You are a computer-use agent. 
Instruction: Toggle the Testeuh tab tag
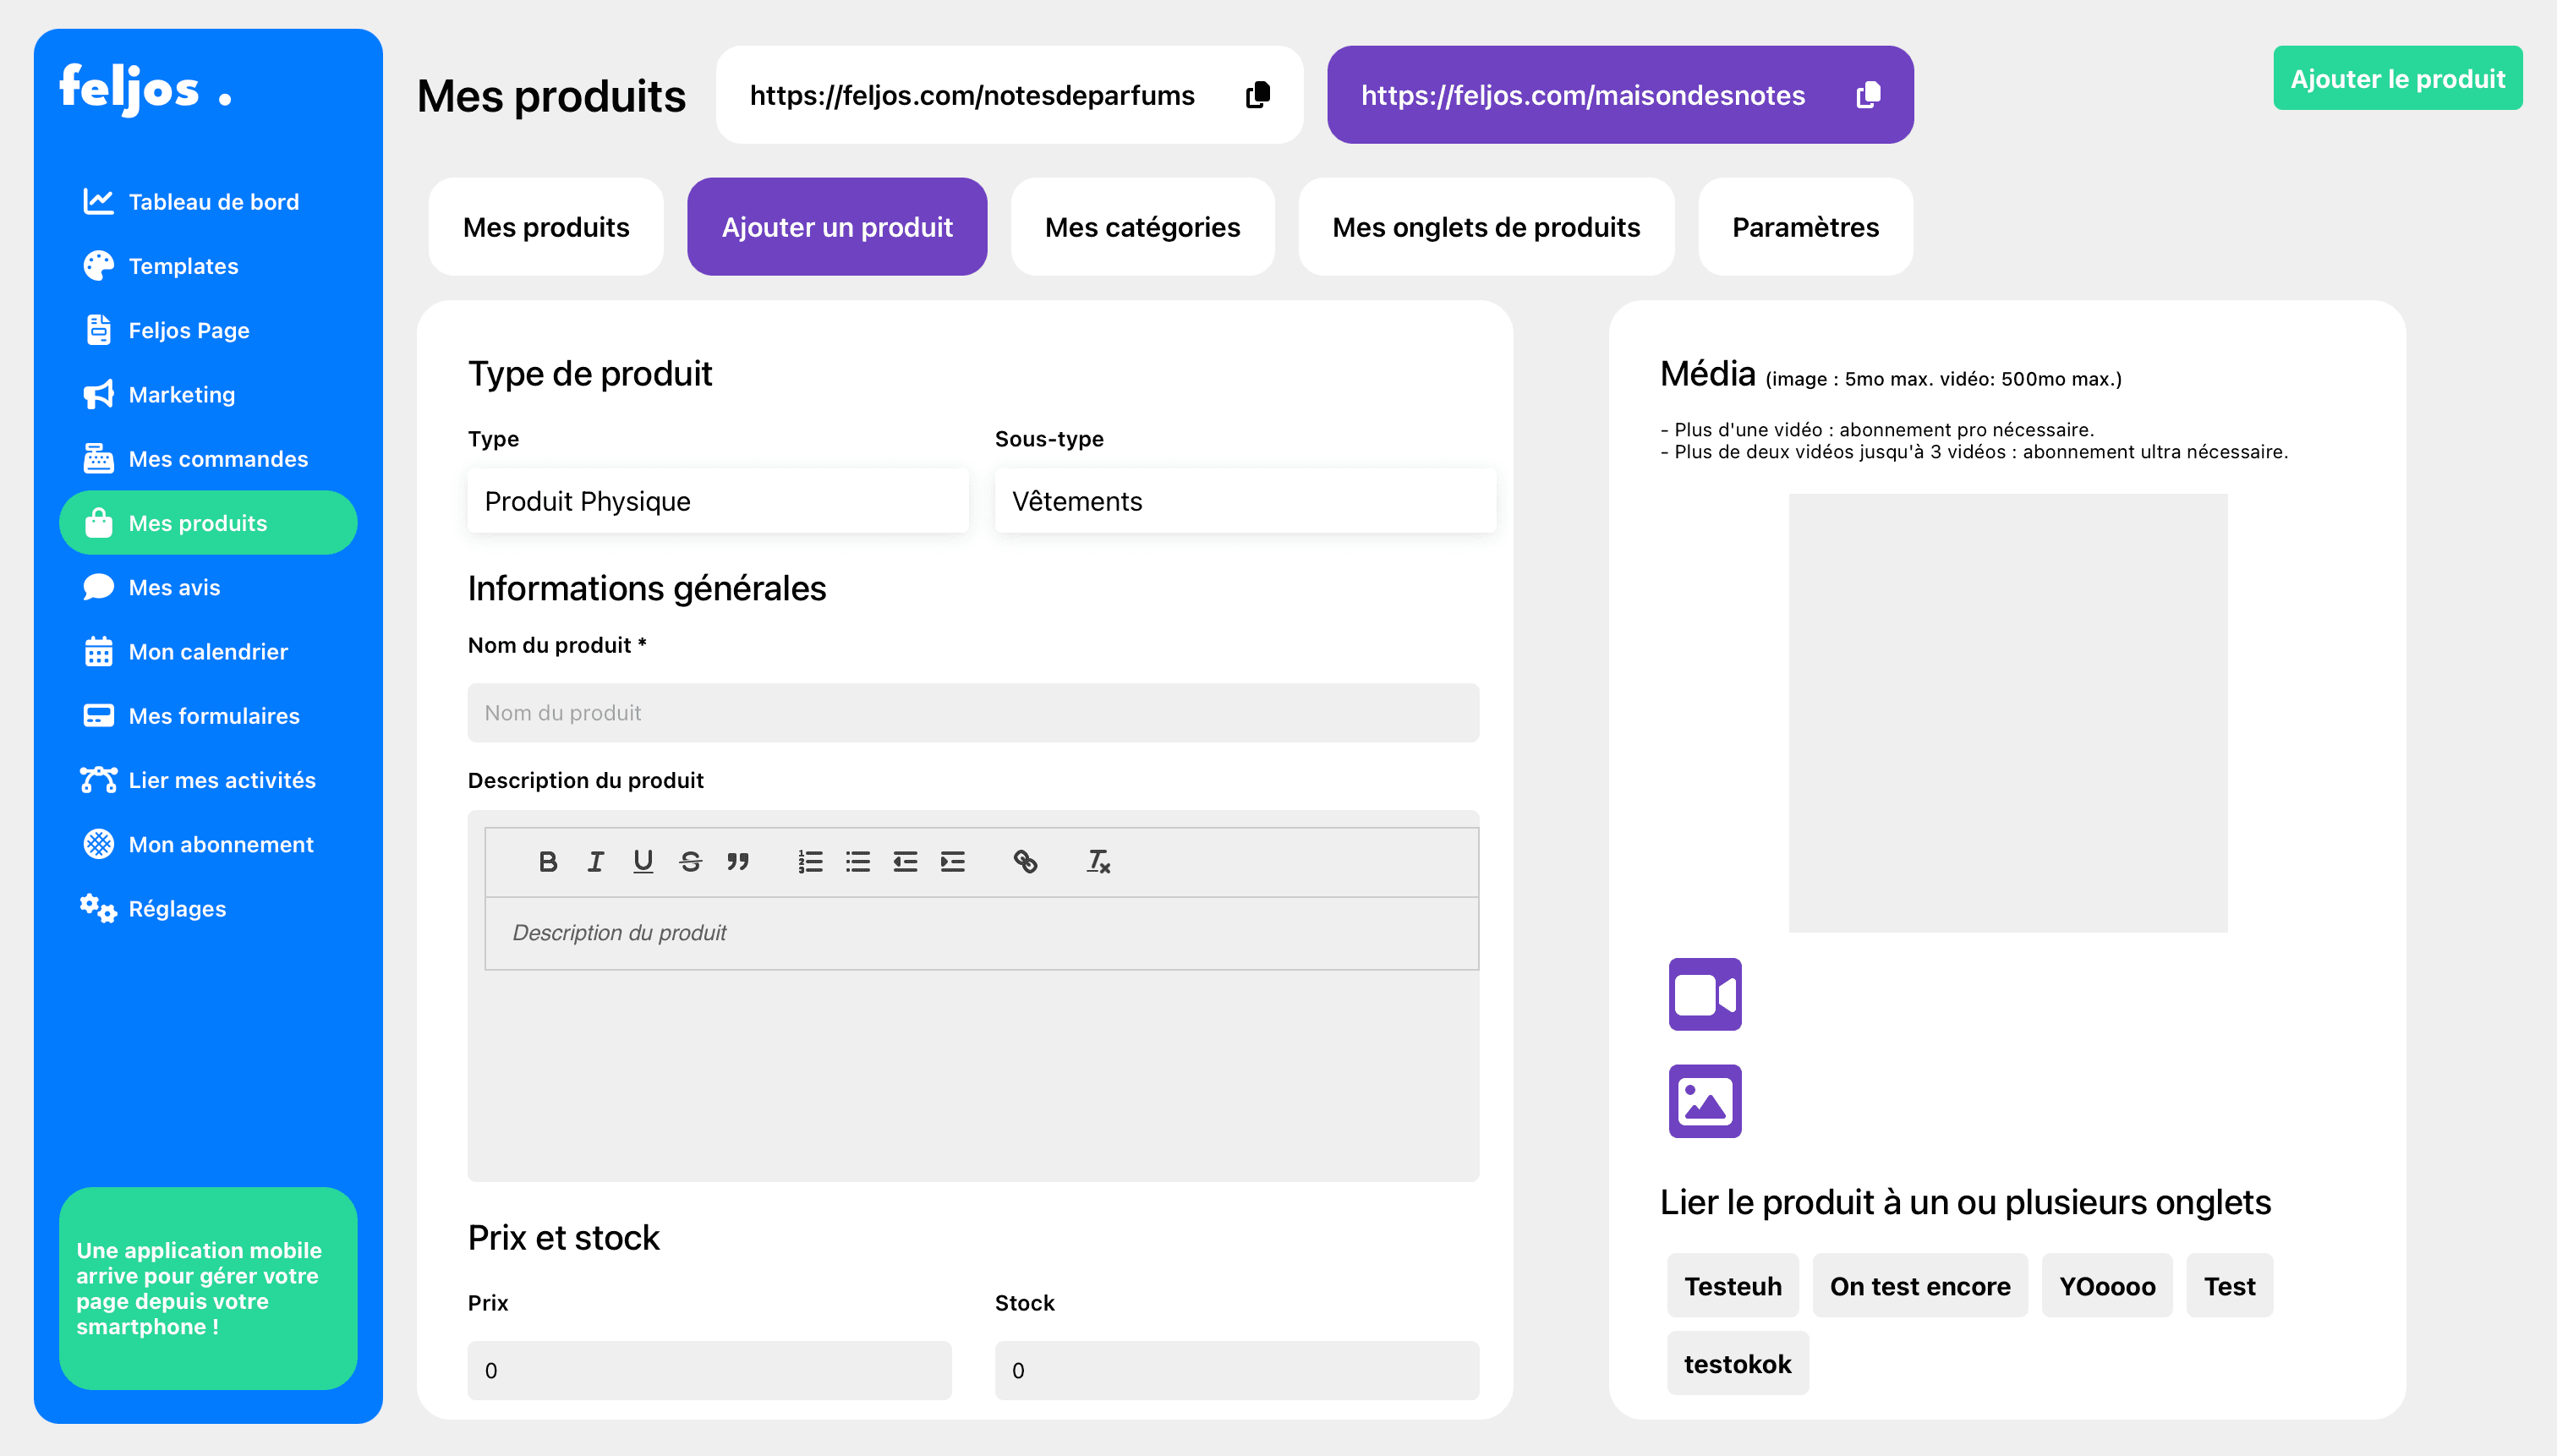1732,1285
